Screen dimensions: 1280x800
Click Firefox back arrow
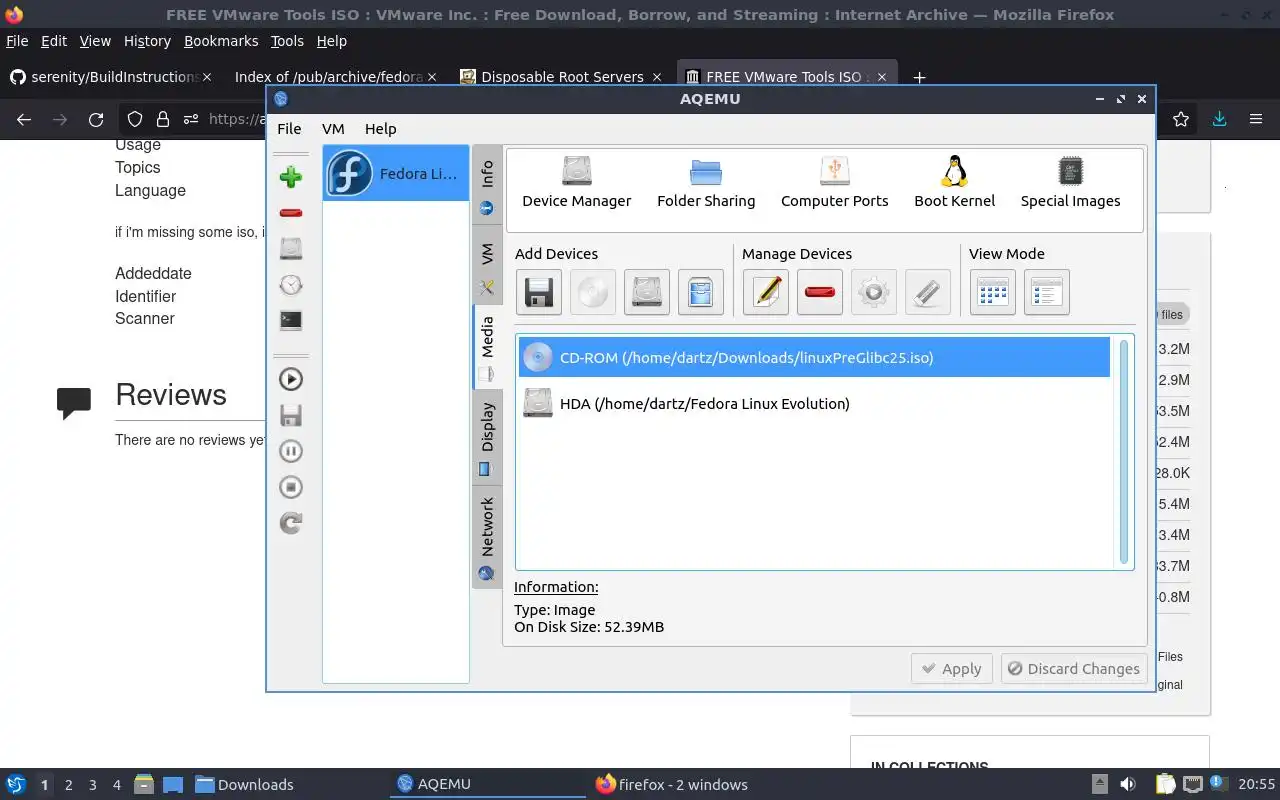(x=24, y=119)
